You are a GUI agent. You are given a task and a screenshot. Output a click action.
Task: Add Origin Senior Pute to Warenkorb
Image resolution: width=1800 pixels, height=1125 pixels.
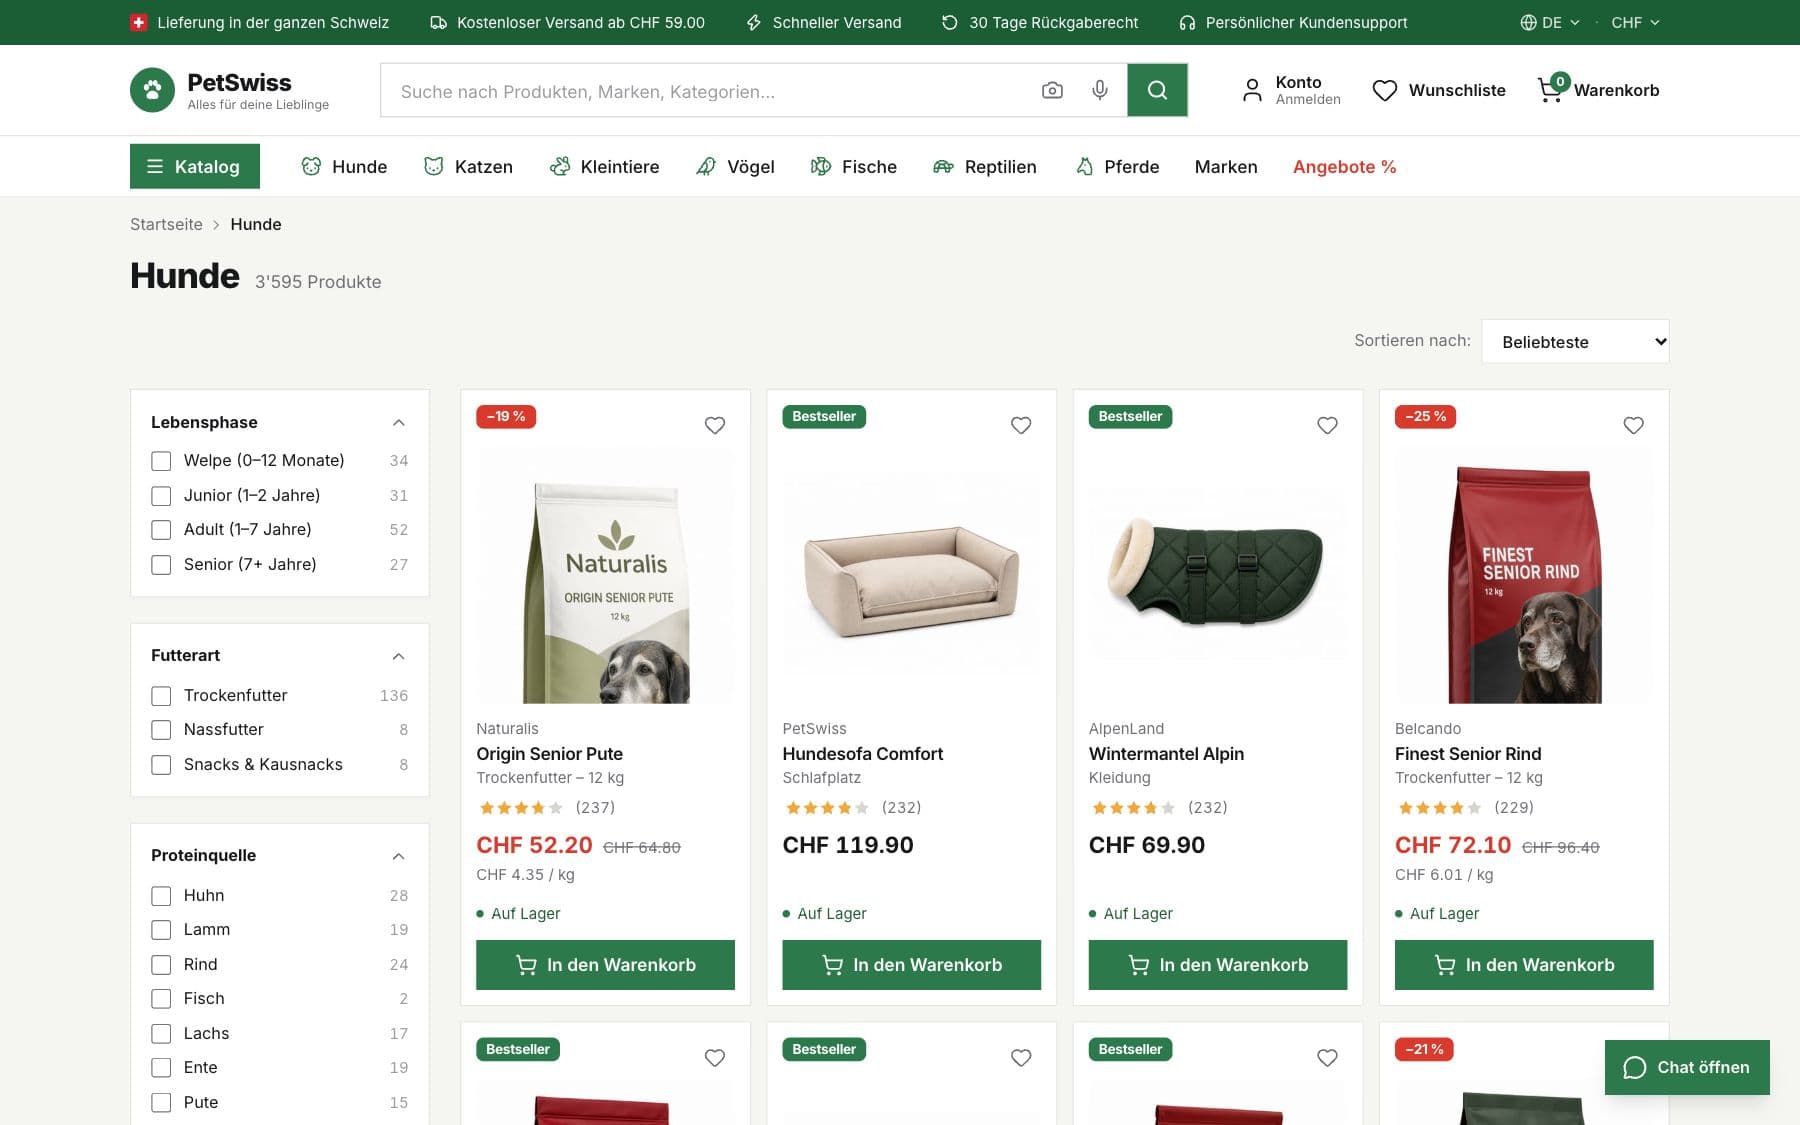[x=605, y=965]
